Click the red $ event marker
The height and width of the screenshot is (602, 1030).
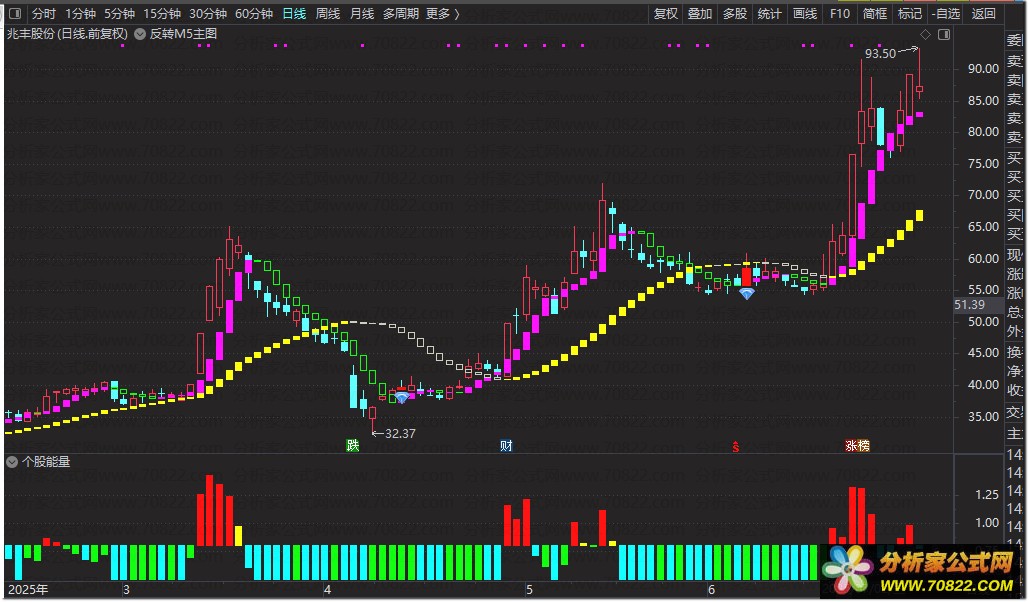click(736, 447)
